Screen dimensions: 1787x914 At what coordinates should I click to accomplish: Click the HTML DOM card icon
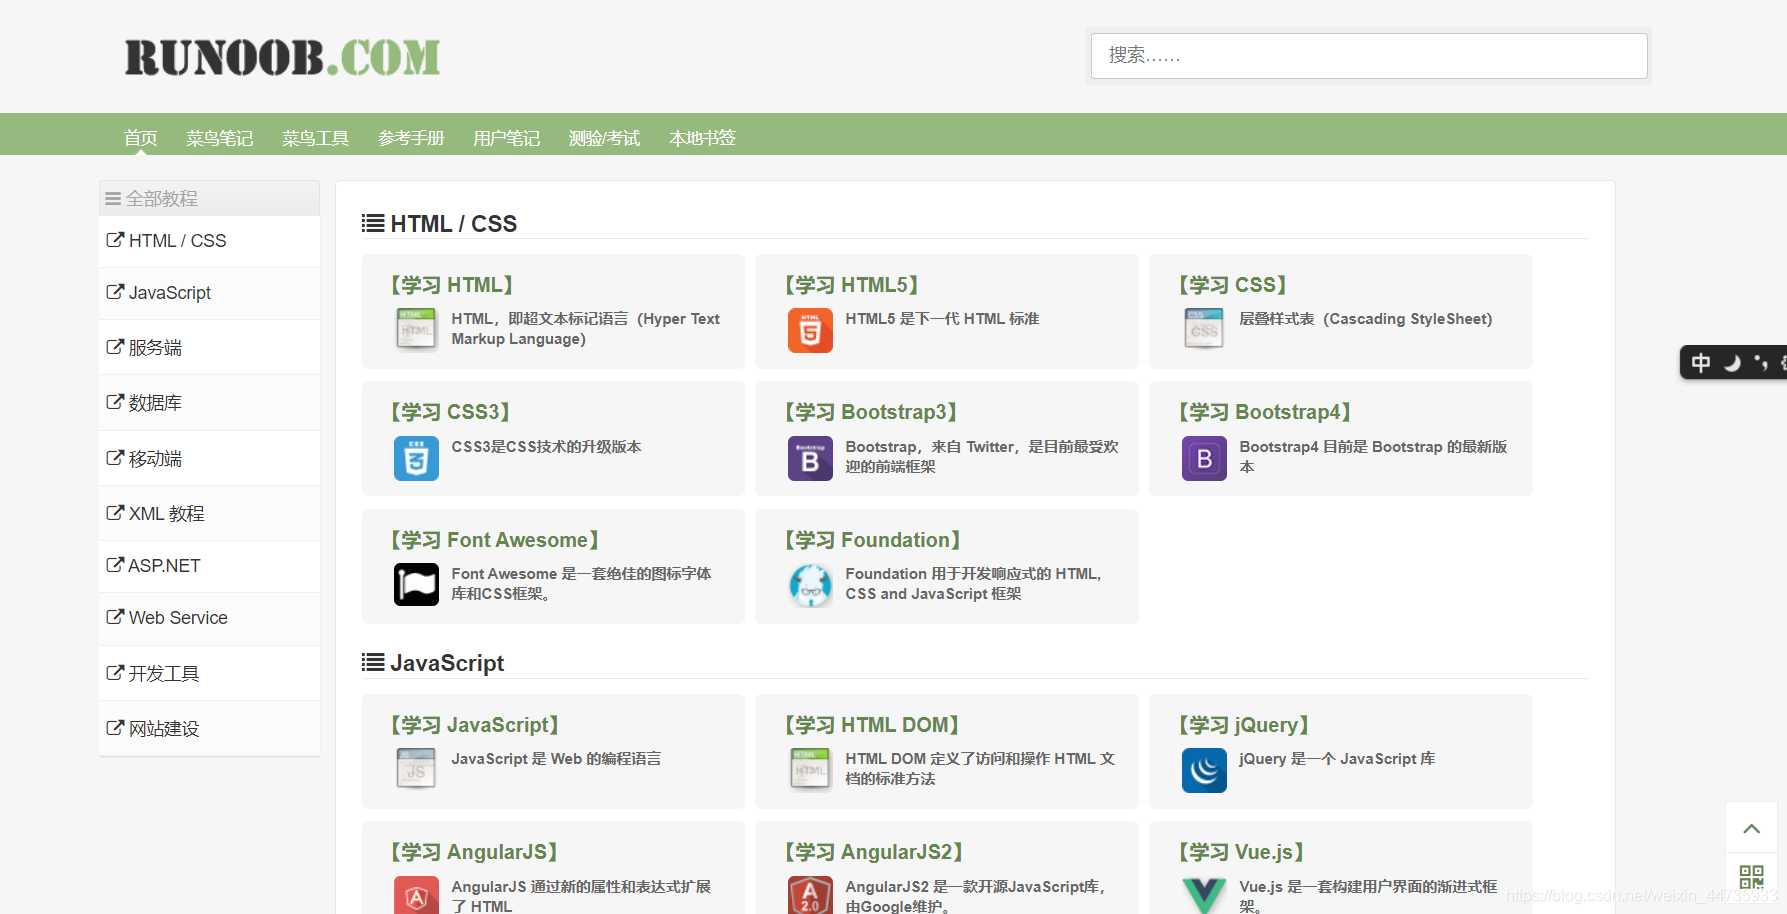coord(810,769)
